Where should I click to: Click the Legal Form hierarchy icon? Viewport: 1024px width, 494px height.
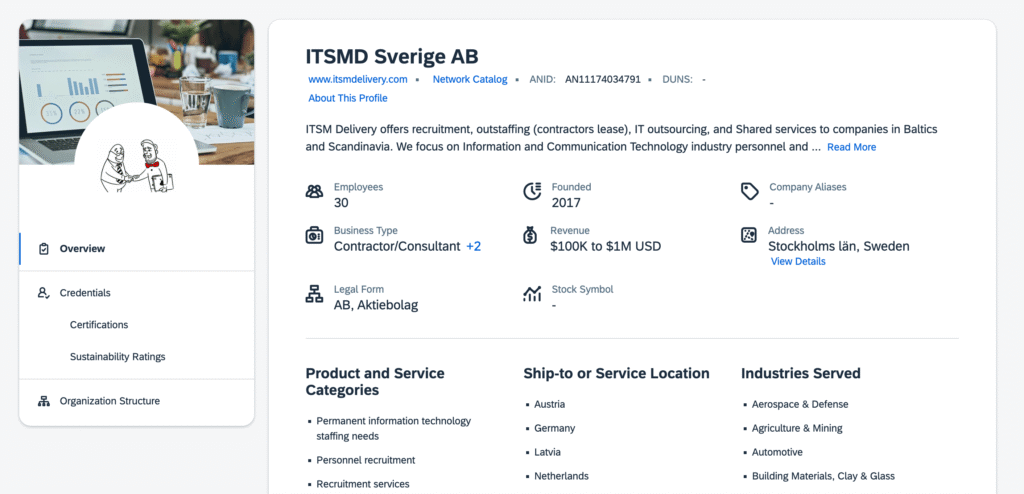pyautogui.click(x=314, y=294)
